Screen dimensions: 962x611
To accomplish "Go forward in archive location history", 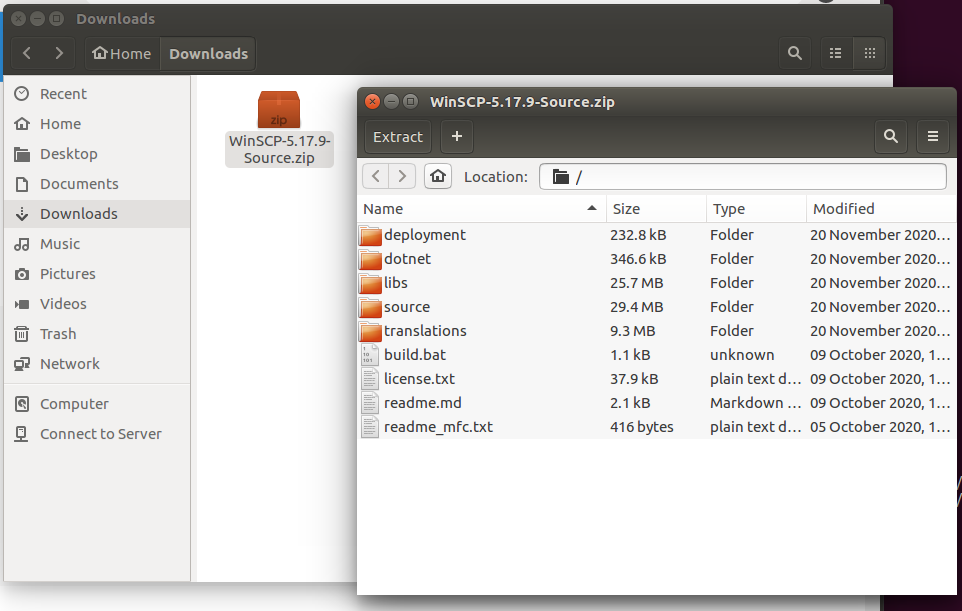I will [402, 177].
